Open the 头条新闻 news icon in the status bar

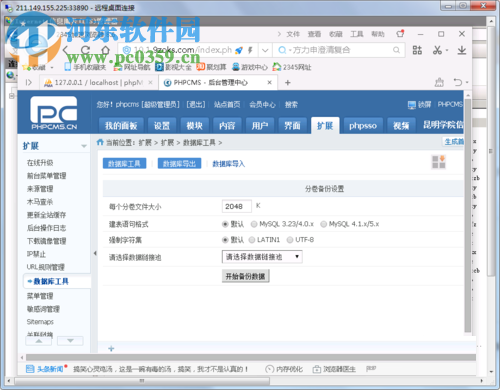click(x=30, y=369)
